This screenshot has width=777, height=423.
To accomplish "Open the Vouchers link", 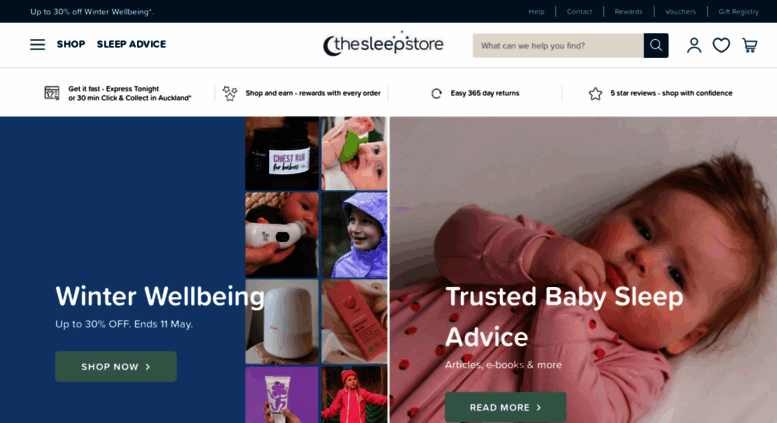I will 680,11.
